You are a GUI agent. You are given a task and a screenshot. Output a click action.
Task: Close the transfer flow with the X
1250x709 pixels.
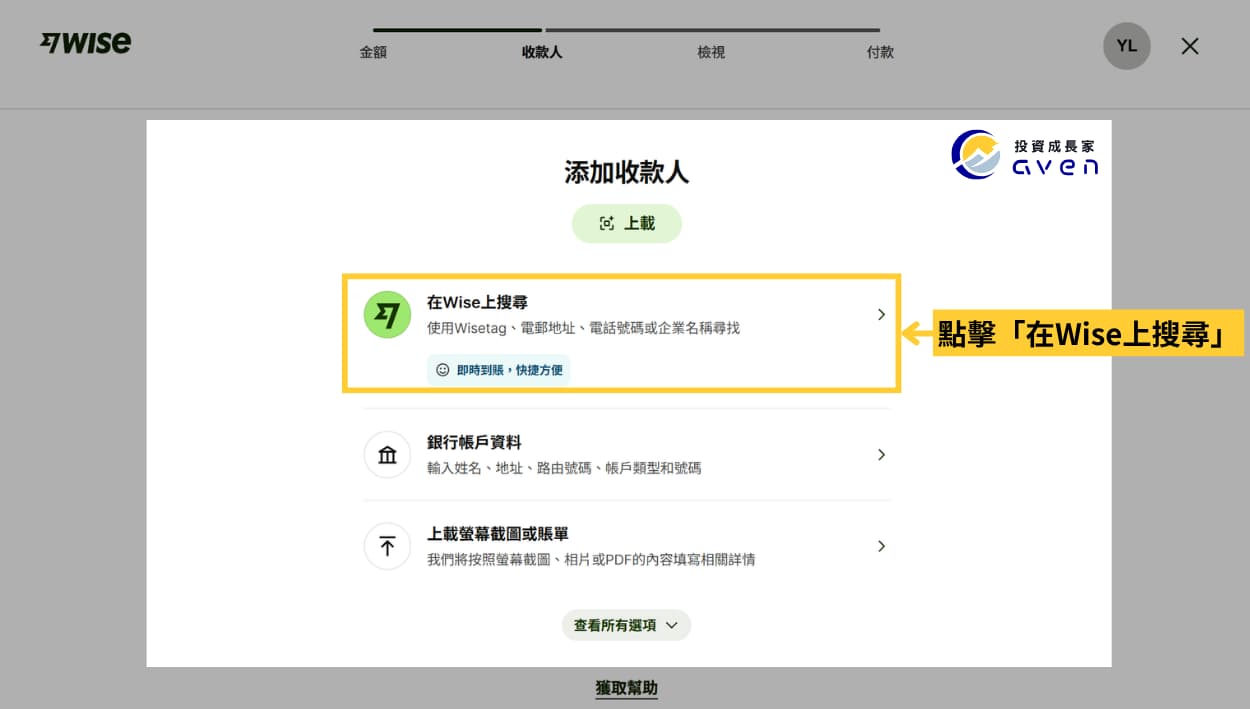[x=1190, y=46]
